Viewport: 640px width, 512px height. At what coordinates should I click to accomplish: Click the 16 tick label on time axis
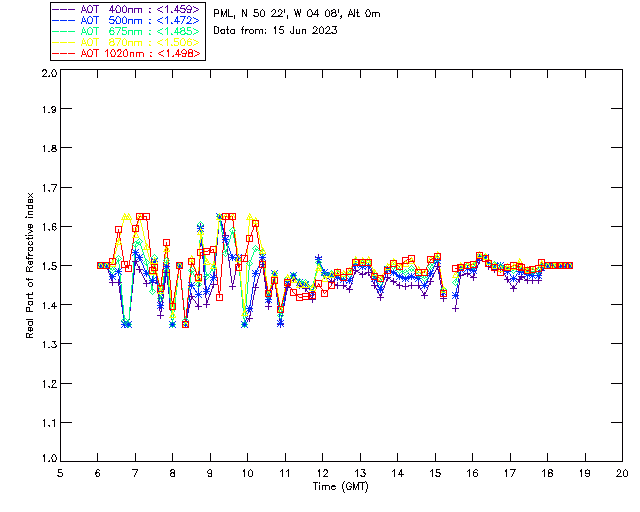tap(472, 473)
